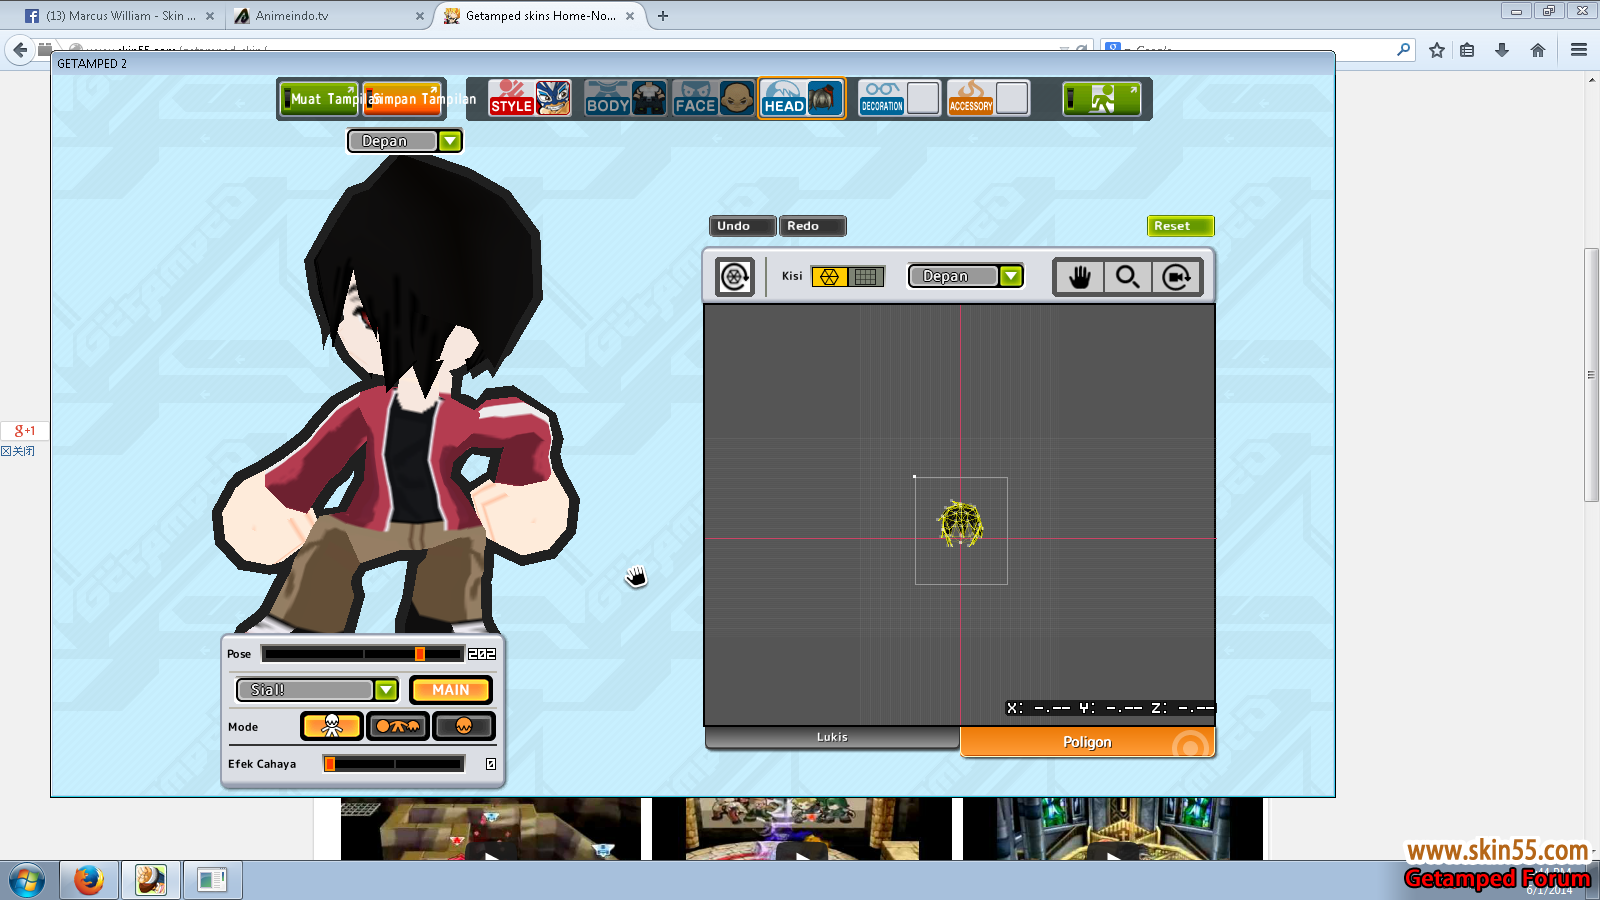Viewport: 1600px width, 900px height.
Task: Click the Muat Tampilan button
Action: point(319,98)
